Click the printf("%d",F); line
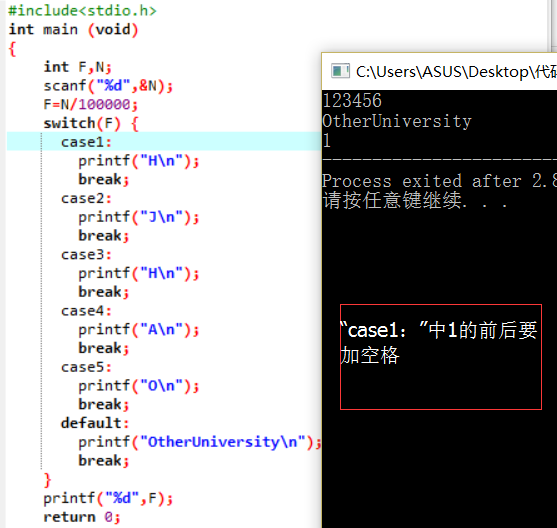The height and width of the screenshot is (528, 557). click(x=108, y=498)
